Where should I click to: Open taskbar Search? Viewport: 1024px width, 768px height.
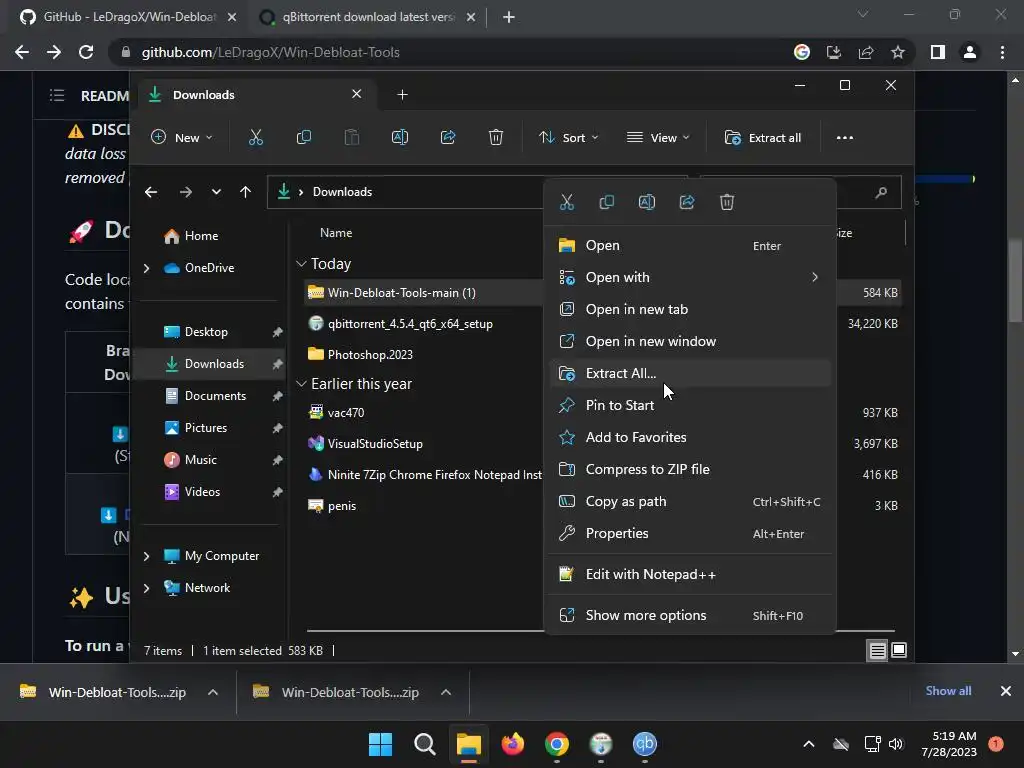coord(424,744)
